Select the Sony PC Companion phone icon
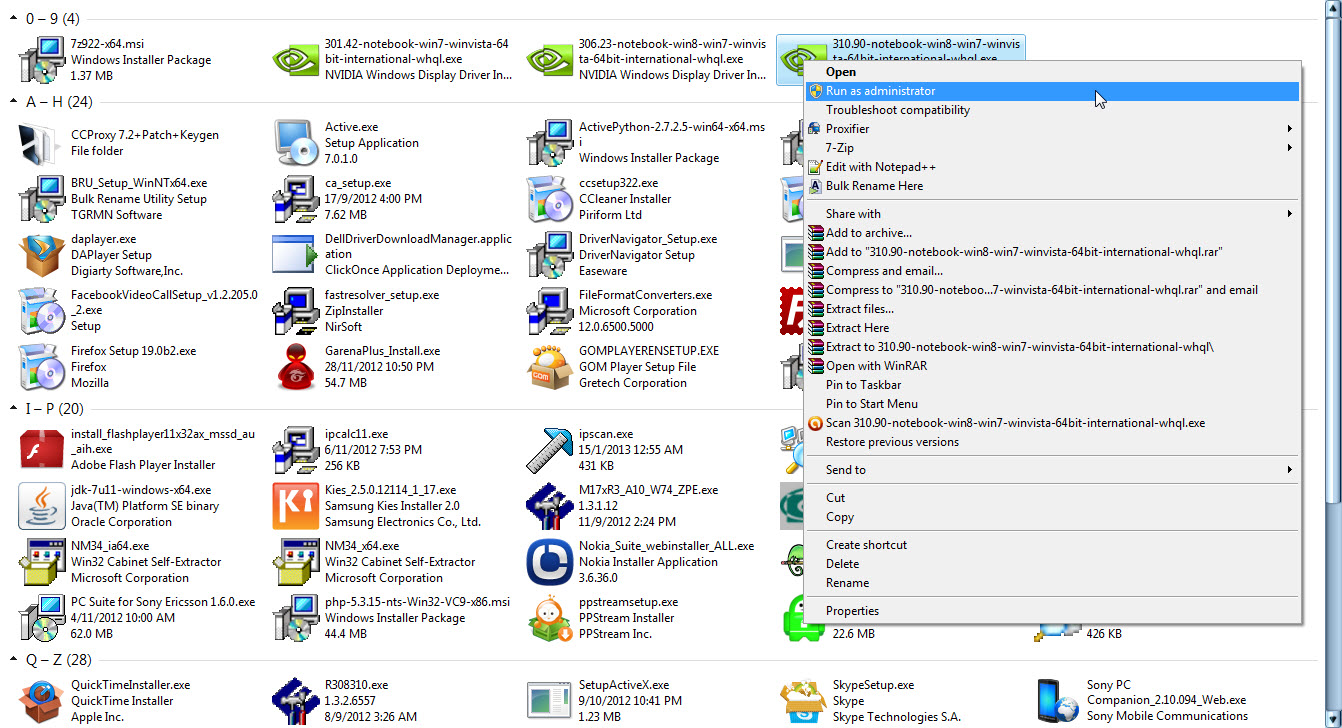Screen dimensions: 1342x728 tap(1057, 701)
